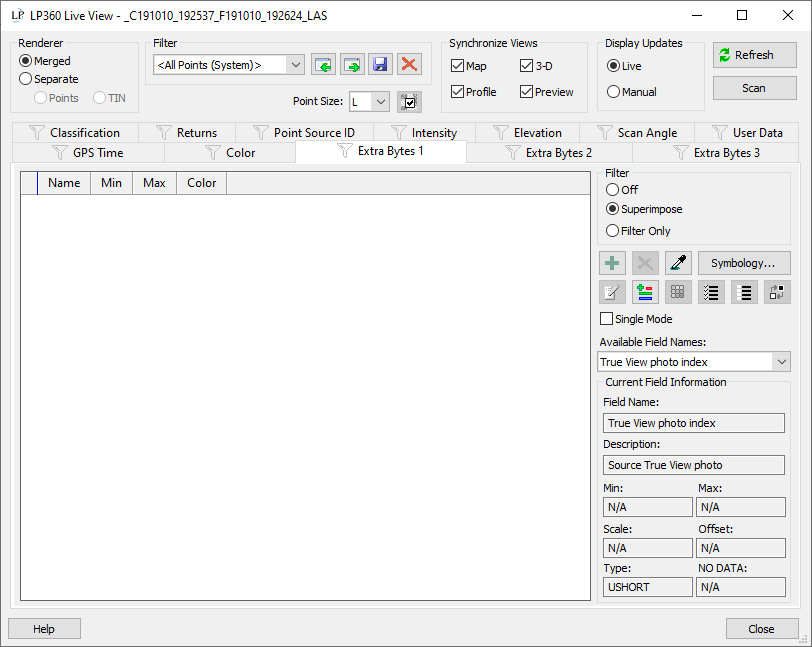Click the funnel icon on the Returns tab
The width and height of the screenshot is (812, 647).
coord(164,133)
